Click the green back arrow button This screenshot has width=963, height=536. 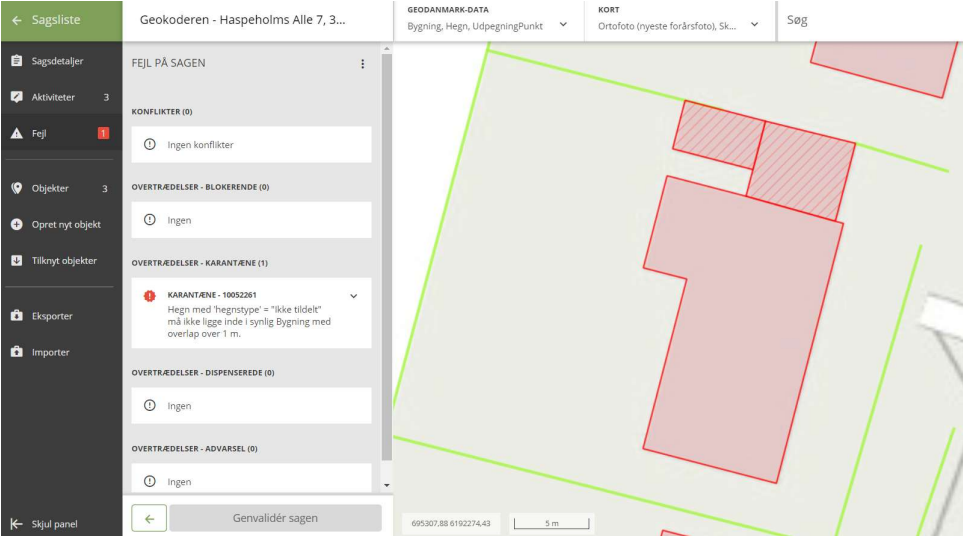tap(149, 518)
